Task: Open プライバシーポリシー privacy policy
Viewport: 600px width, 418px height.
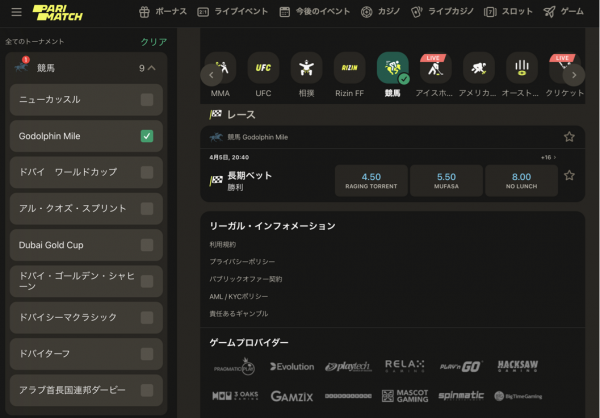Action: (x=242, y=262)
